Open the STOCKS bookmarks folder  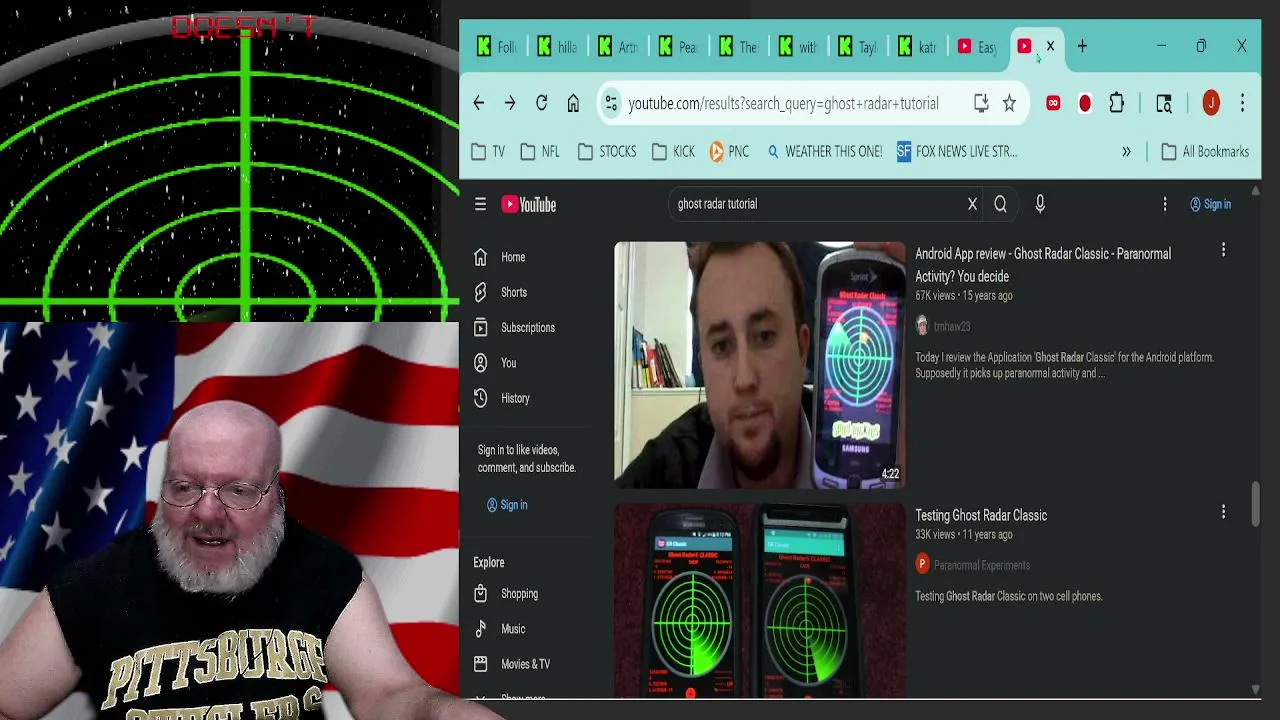click(x=607, y=152)
